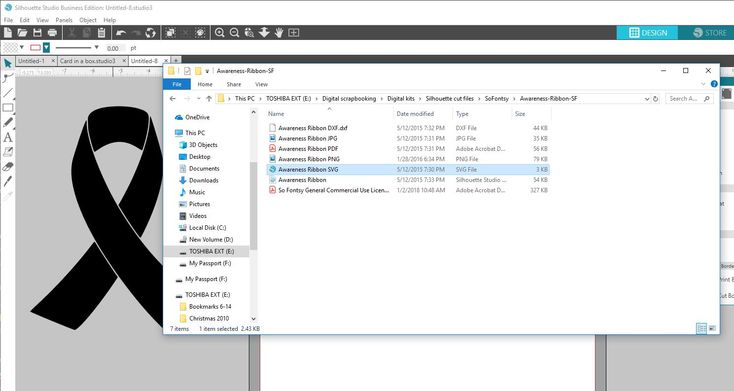
Task: Open the line style dropdown arrow
Action: pos(96,47)
